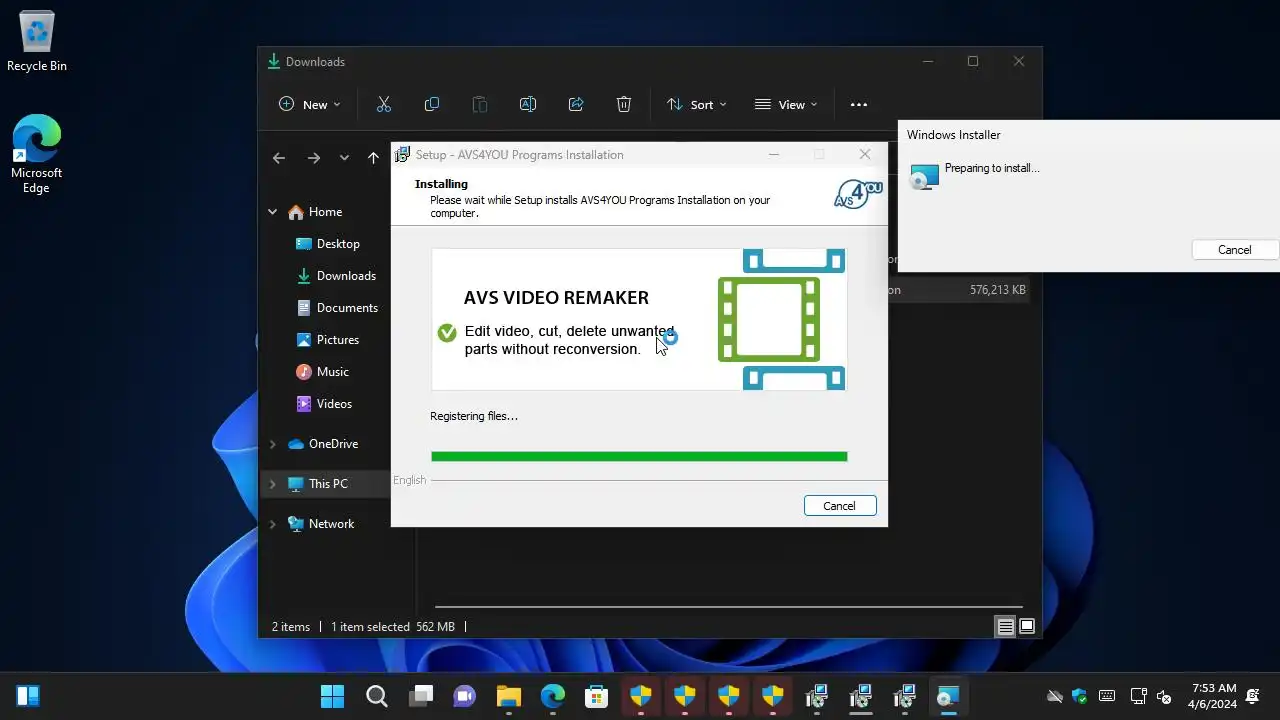The image size is (1280, 720).
Task: Open File Explorer from the taskbar
Action: pyautogui.click(x=509, y=696)
